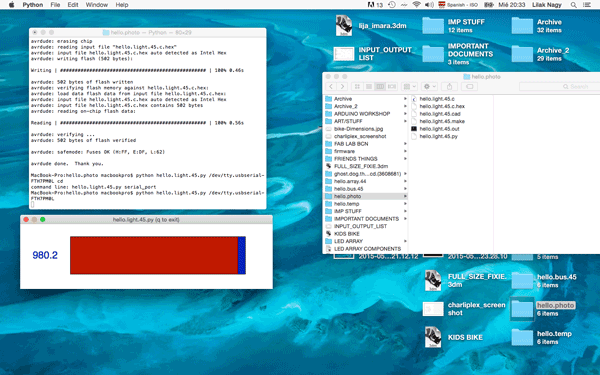Go back in hello.photo Finder window

(331, 86)
